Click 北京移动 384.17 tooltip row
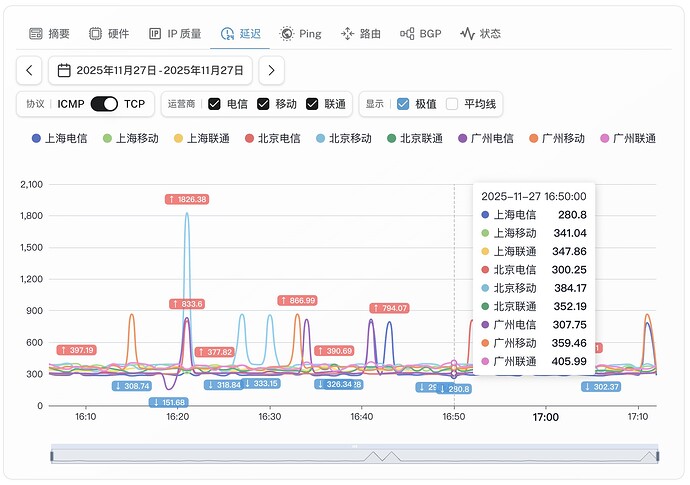The width and height of the screenshot is (690, 485). pos(534,288)
